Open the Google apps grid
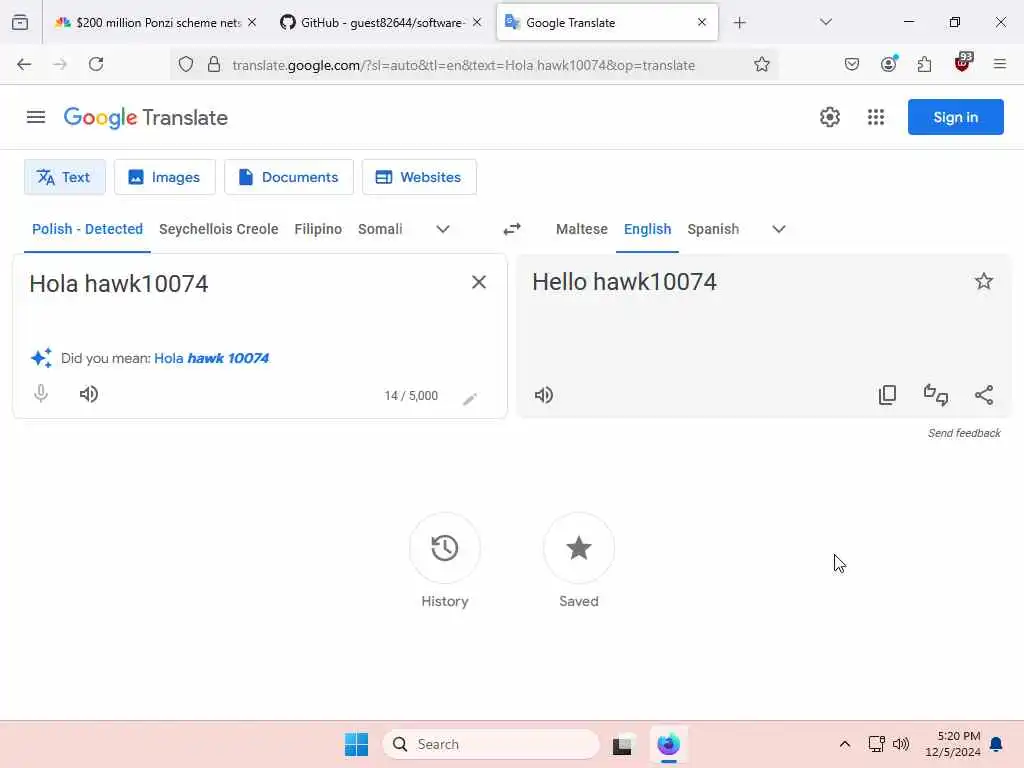This screenshot has width=1024, height=768. click(876, 117)
